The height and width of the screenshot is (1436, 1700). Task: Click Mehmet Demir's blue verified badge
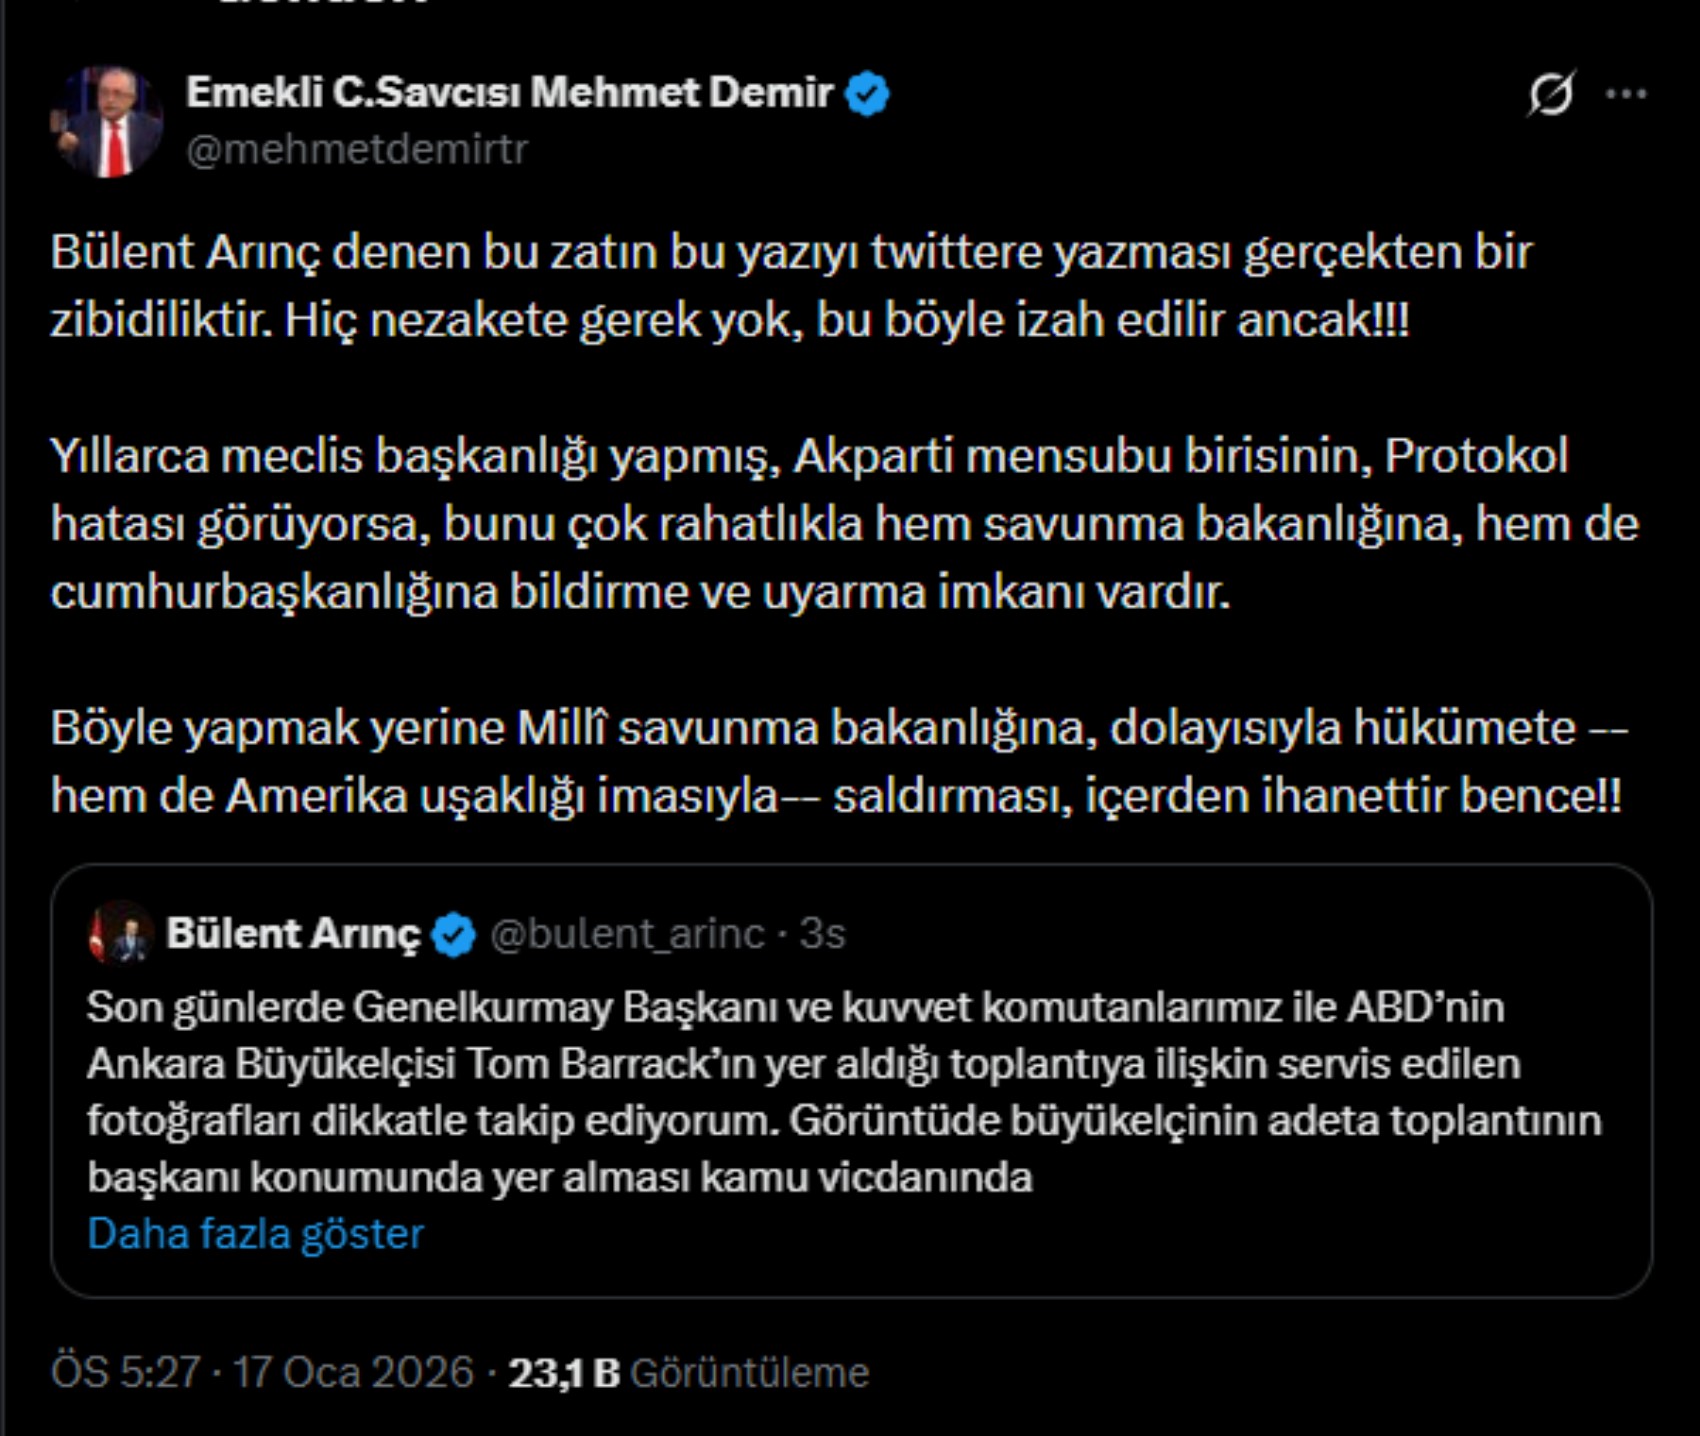coord(866,94)
